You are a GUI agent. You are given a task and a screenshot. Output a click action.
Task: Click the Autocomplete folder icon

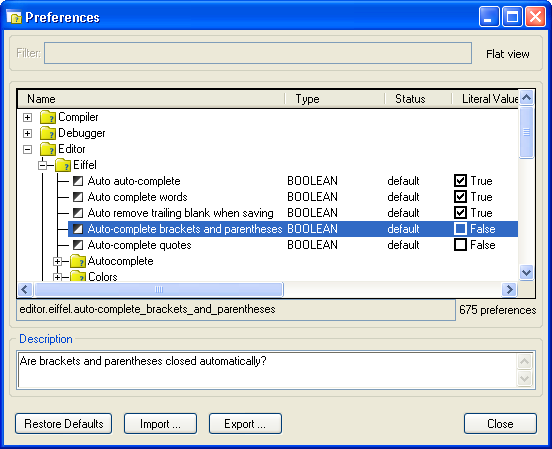pos(78,261)
